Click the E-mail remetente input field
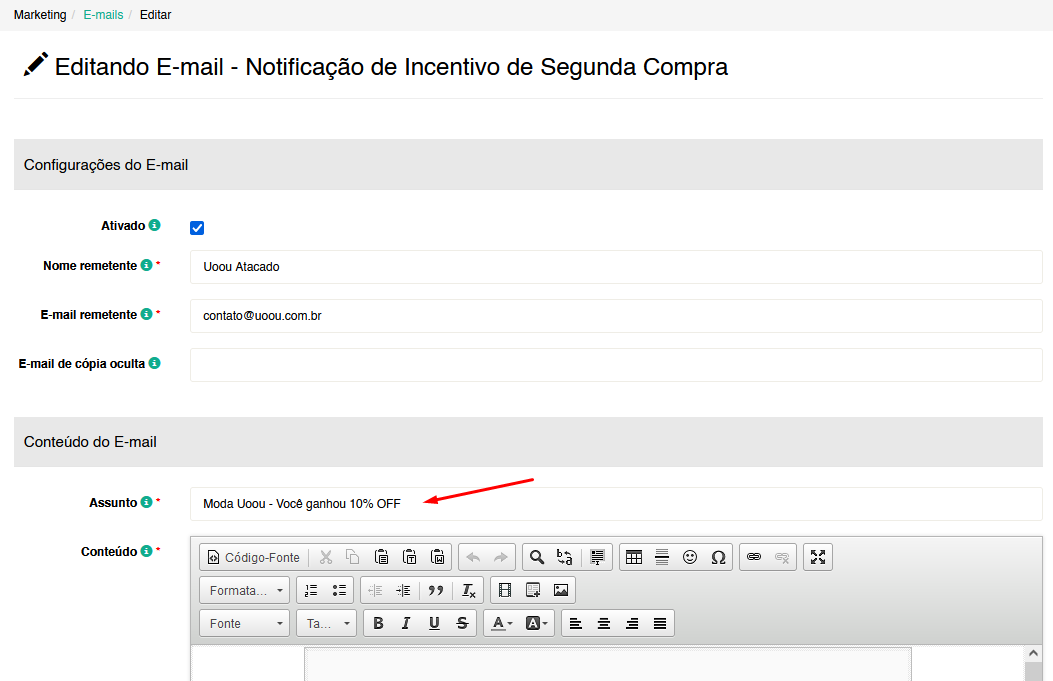This screenshot has width=1053, height=681. (616, 316)
